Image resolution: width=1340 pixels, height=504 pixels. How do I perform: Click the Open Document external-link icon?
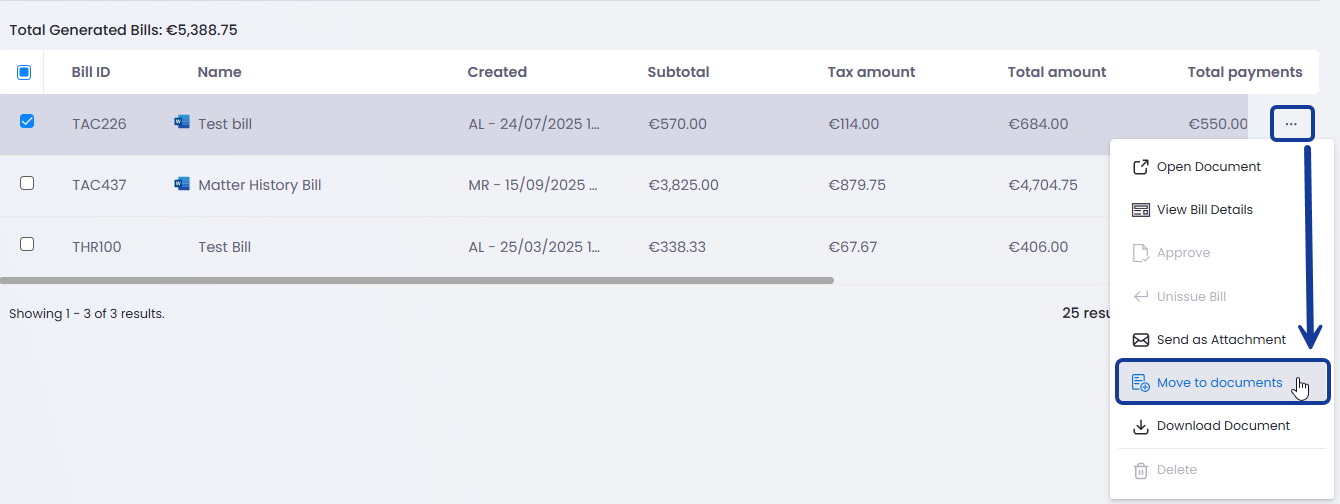click(x=1140, y=167)
